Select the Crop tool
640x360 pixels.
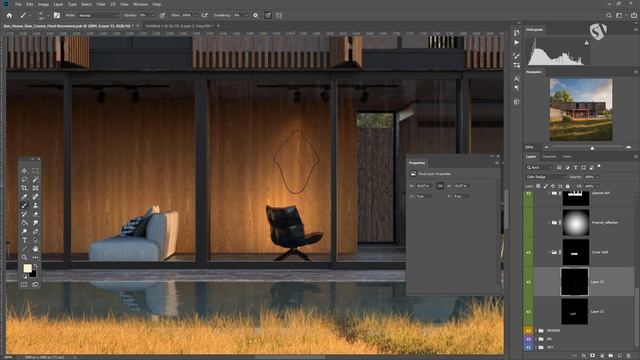(24, 188)
